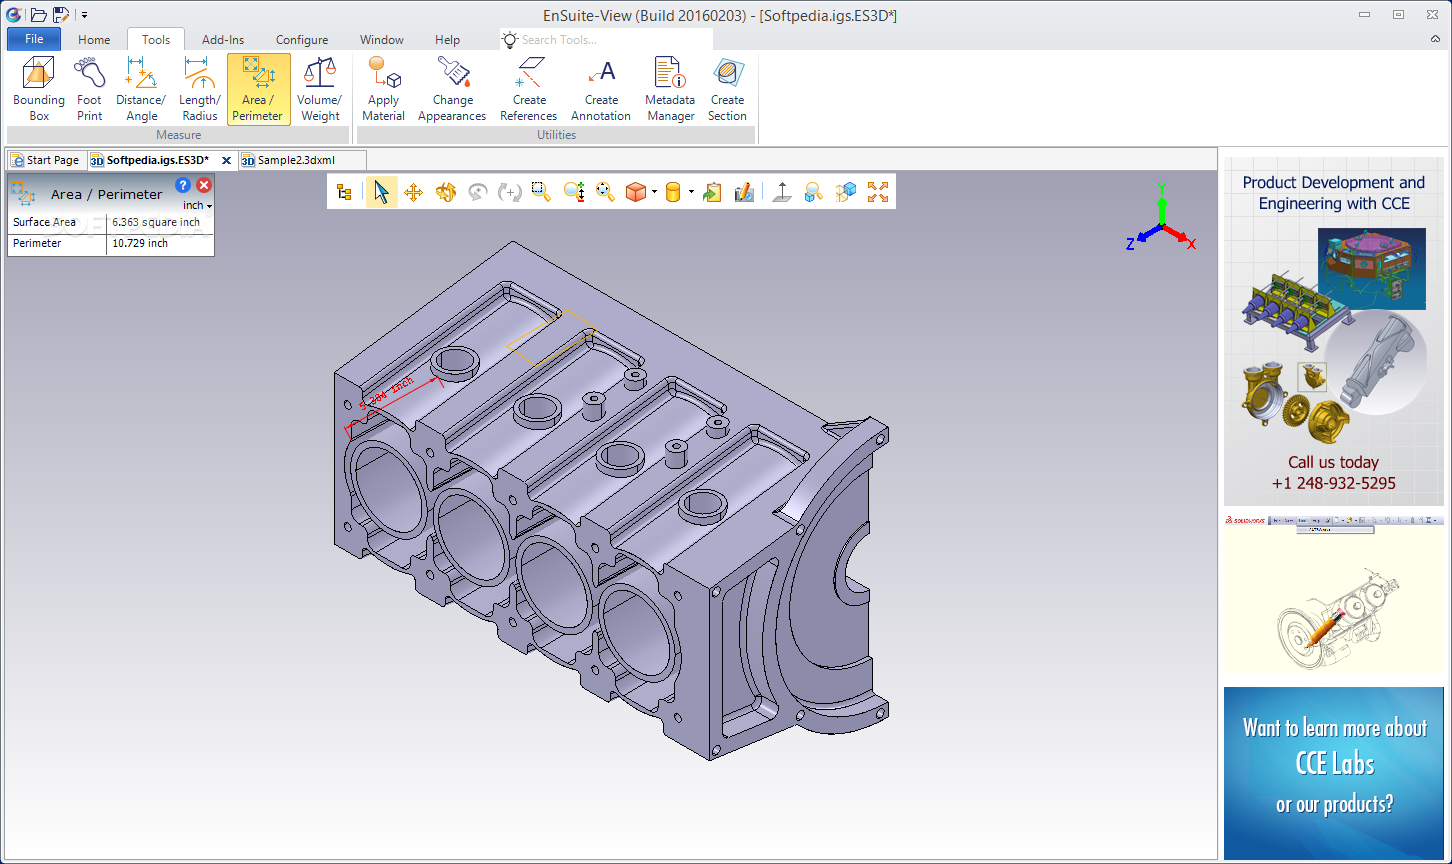
Task: Switch to the Sample2.3dxml document tab
Action: click(x=302, y=160)
